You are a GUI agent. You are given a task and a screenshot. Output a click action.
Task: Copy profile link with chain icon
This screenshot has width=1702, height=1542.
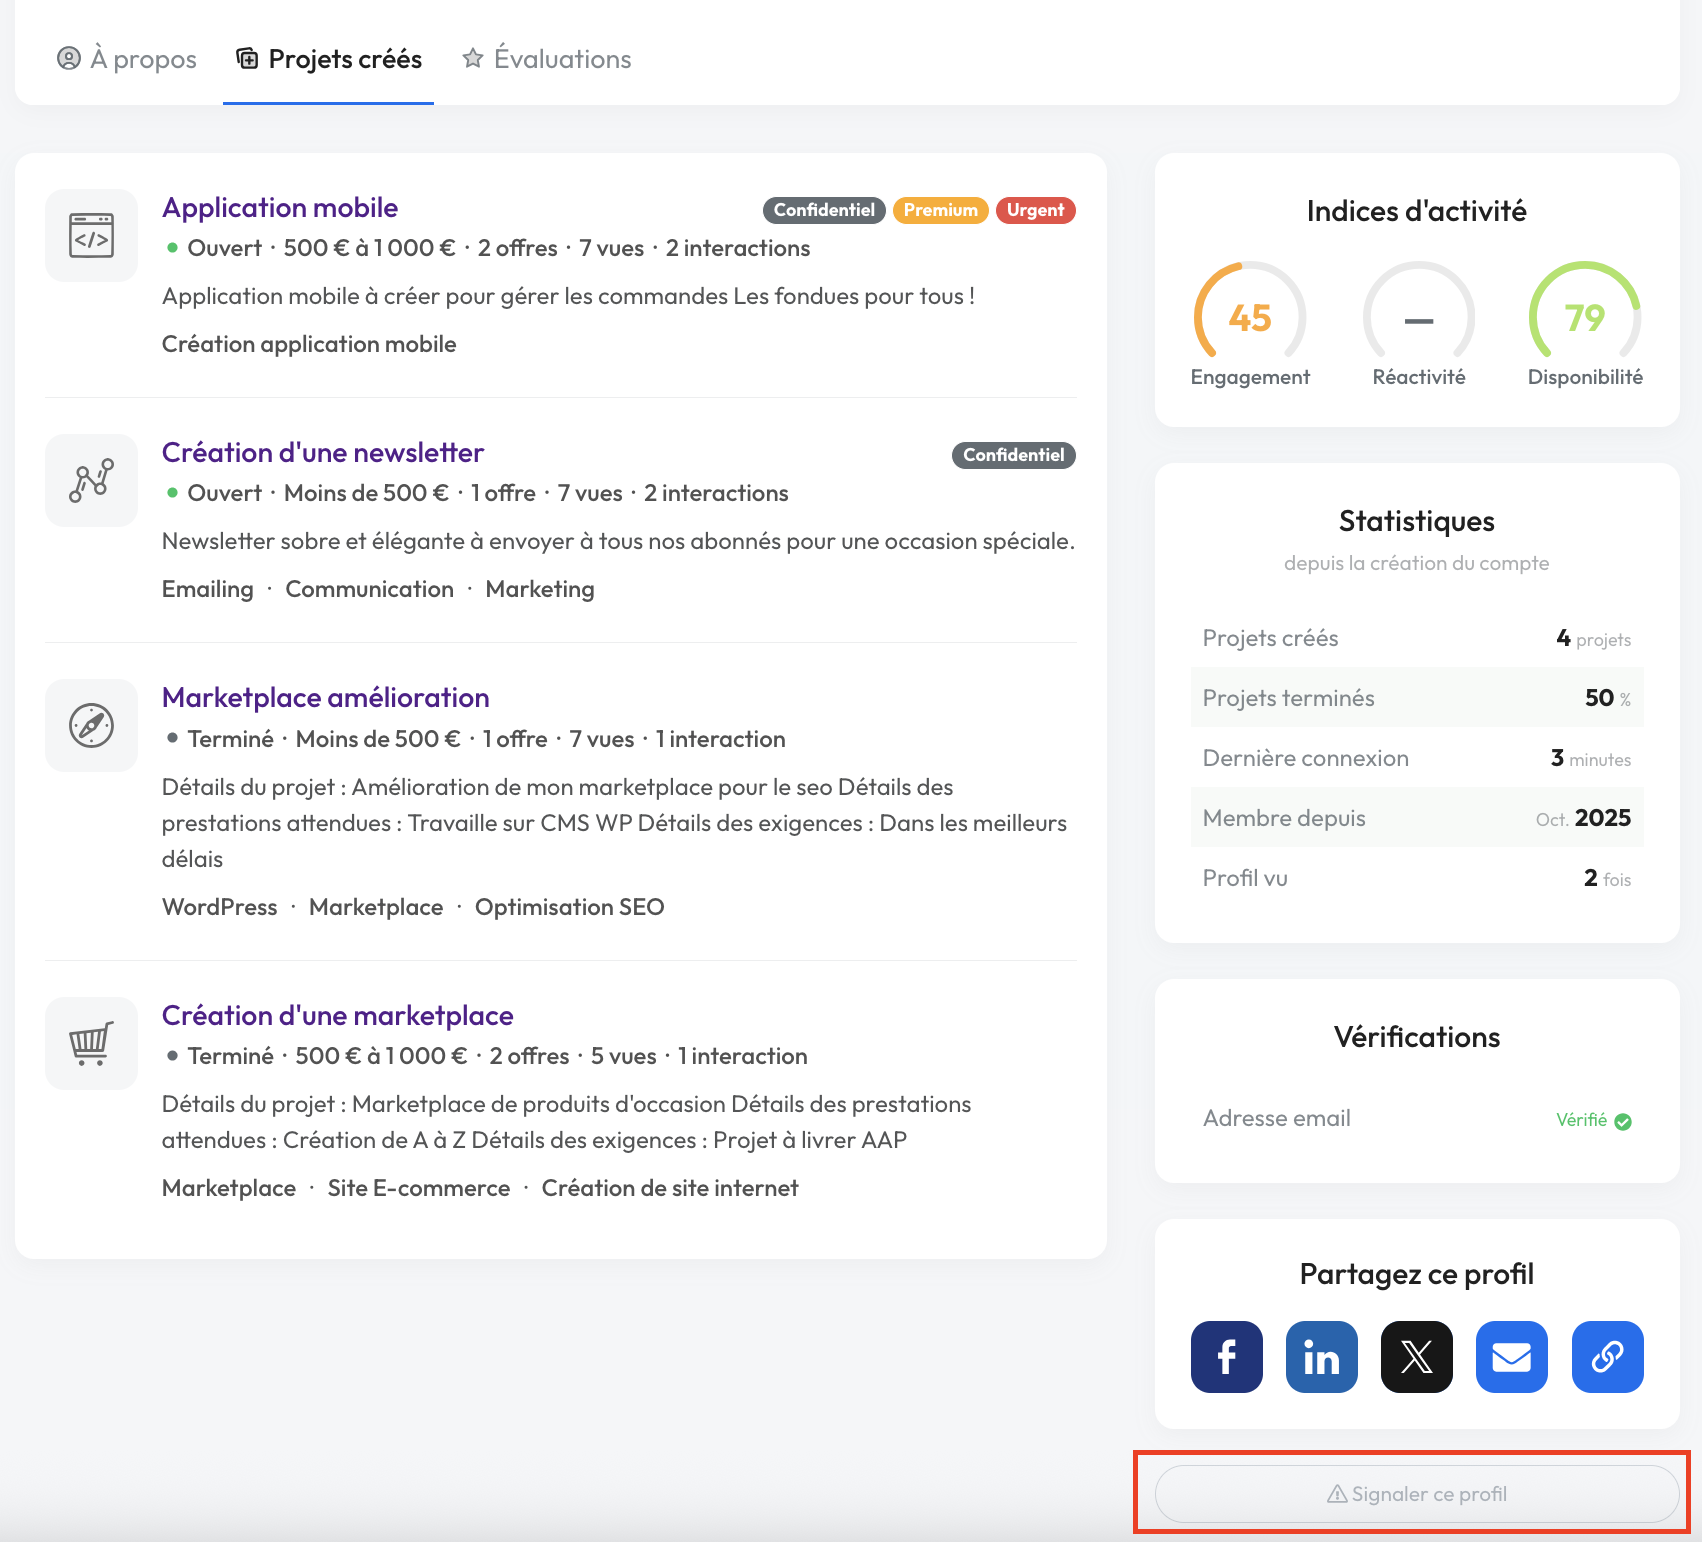coord(1607,1357)
